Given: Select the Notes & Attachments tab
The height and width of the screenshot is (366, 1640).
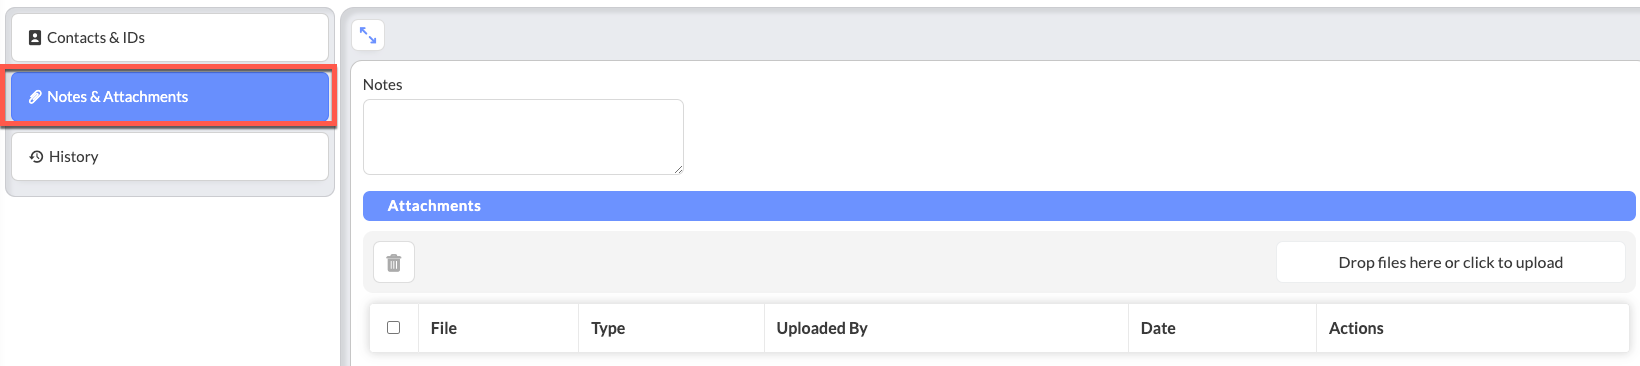Looking at the screenshot, I should (170, 97).
